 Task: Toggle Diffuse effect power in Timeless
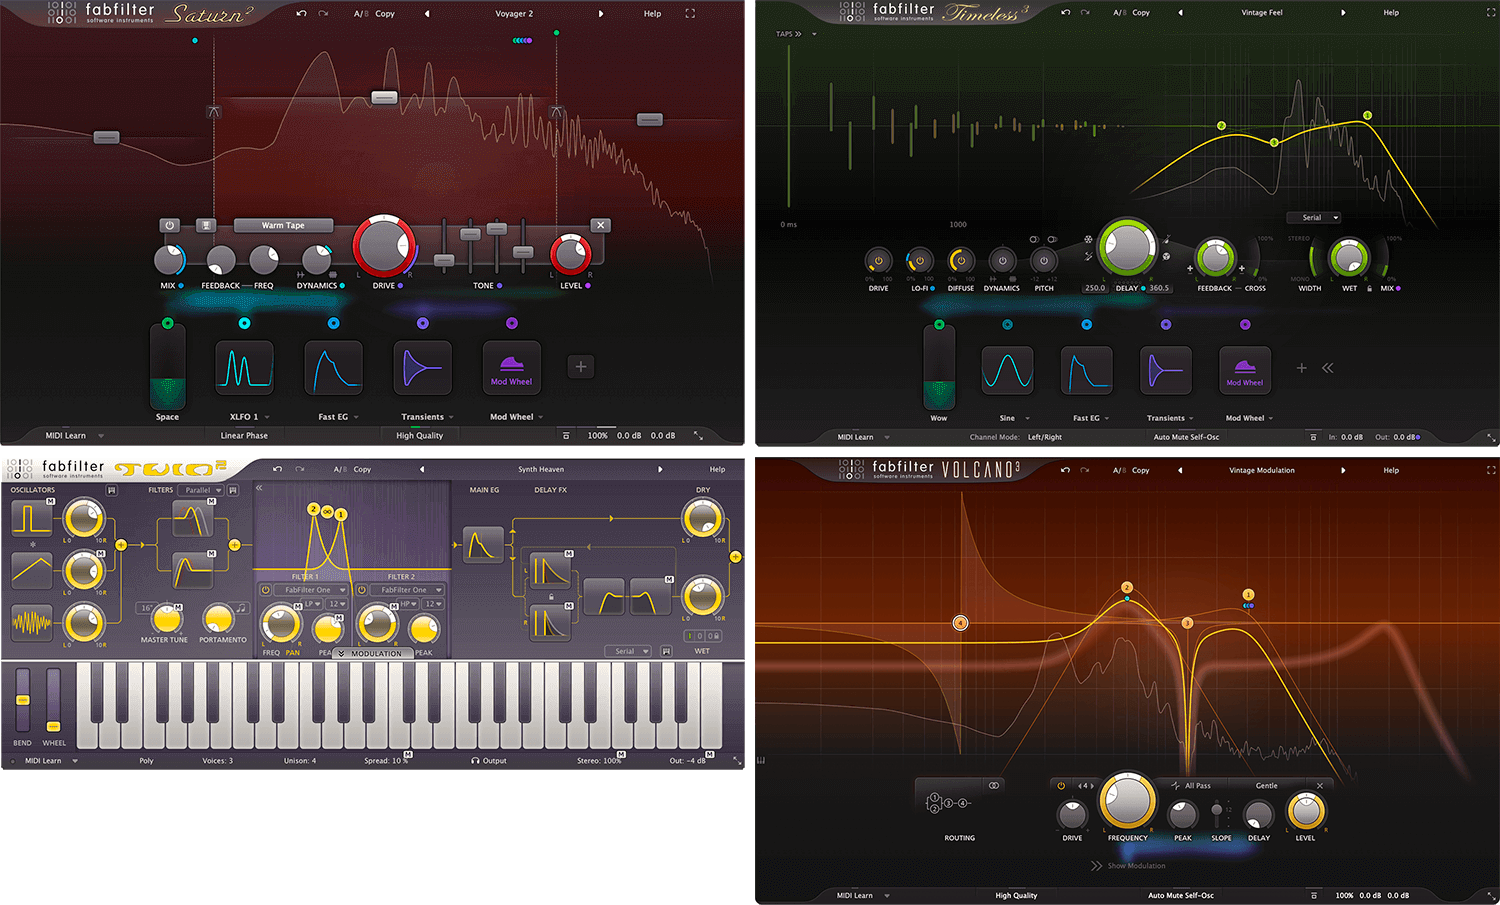point(961,261)
